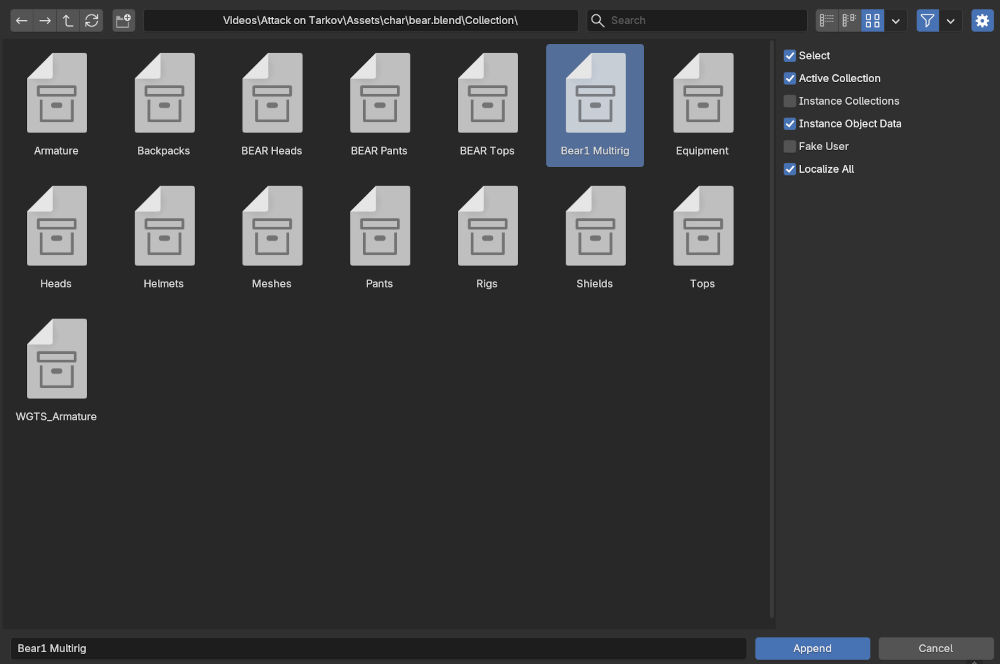This screenshot has width=1000, height=664.
Task: Expand the filter type dropdown
Action: pos(951,20)
